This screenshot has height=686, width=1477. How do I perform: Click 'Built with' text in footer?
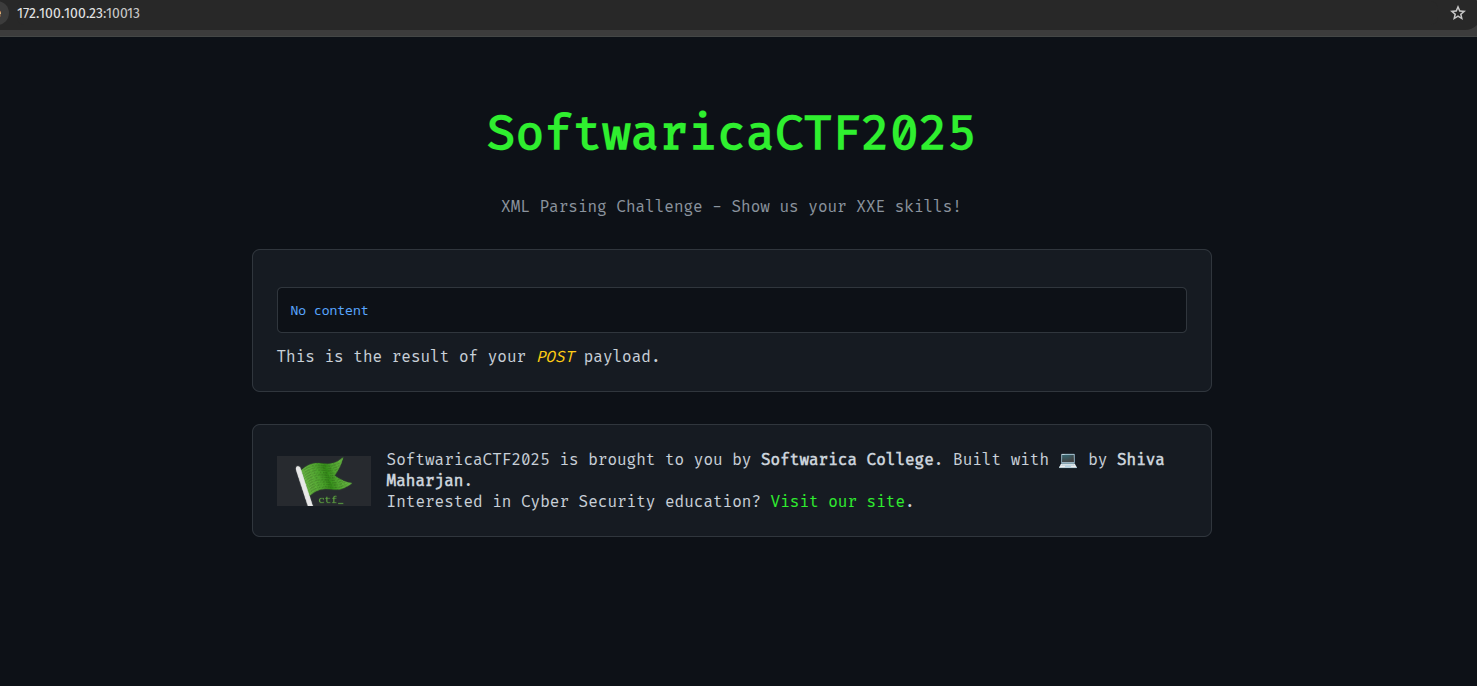pos(1000,460)
